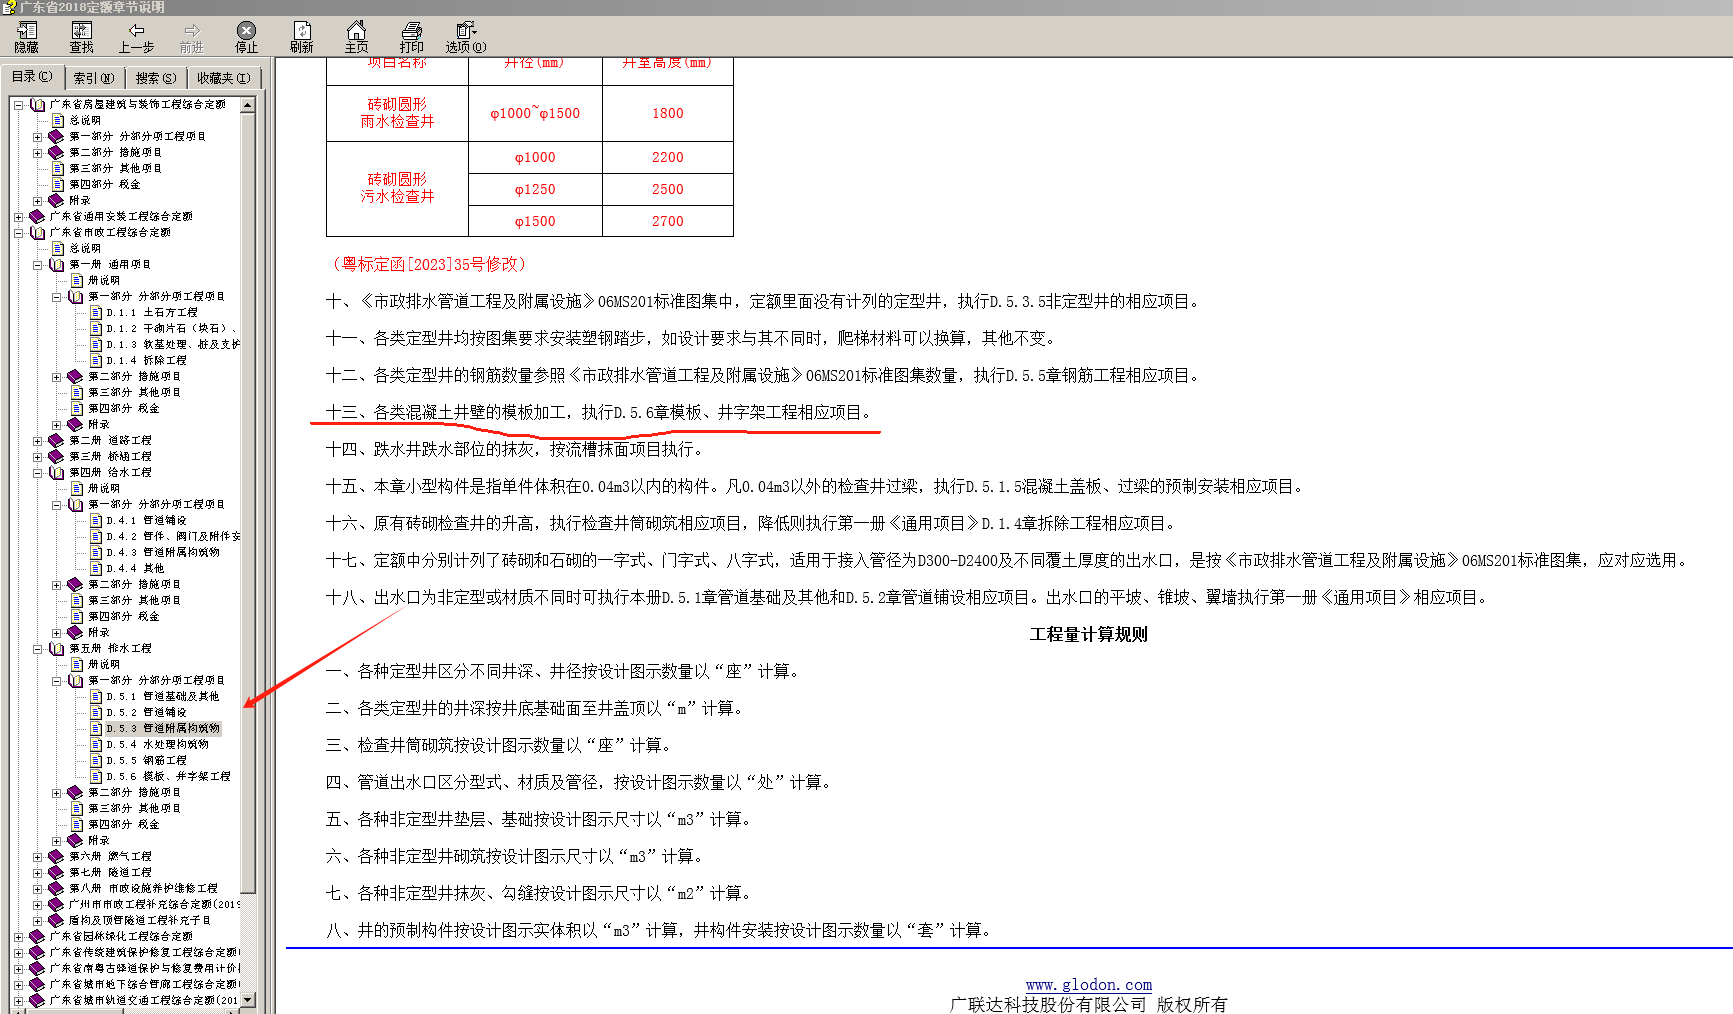
Task: Open D.5.1 管道基础及其他 topic page icon
Action: [96, 696]
